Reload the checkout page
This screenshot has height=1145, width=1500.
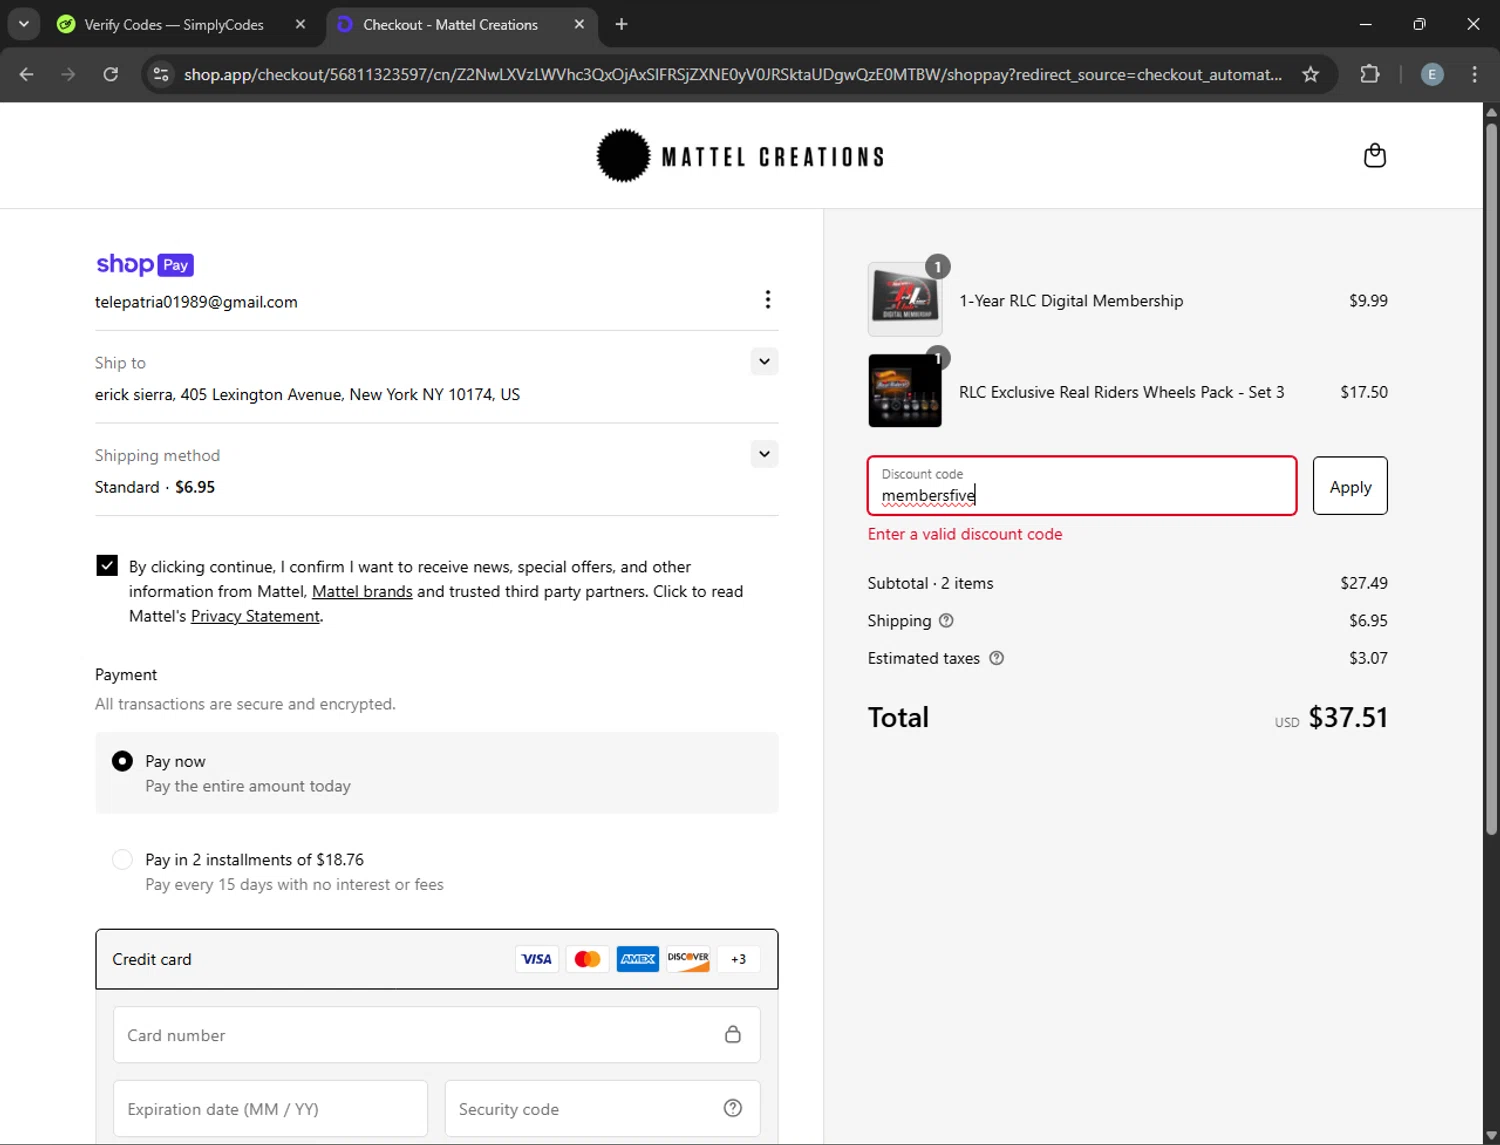click(x=111, y=74)
